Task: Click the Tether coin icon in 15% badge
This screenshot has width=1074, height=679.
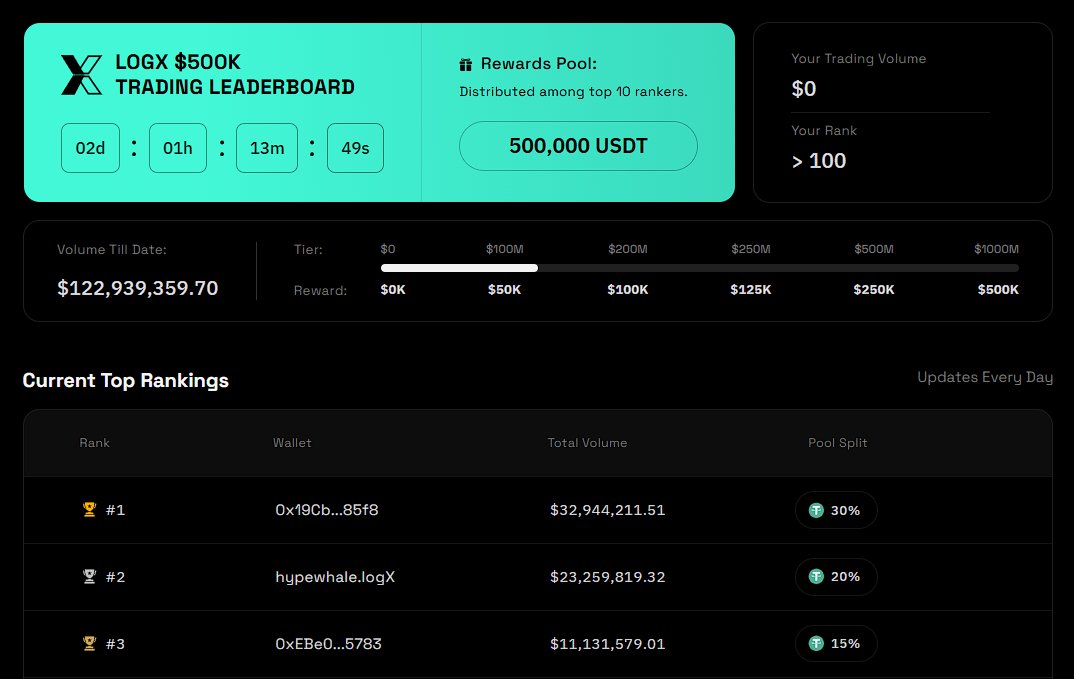Action: point(817,644)
